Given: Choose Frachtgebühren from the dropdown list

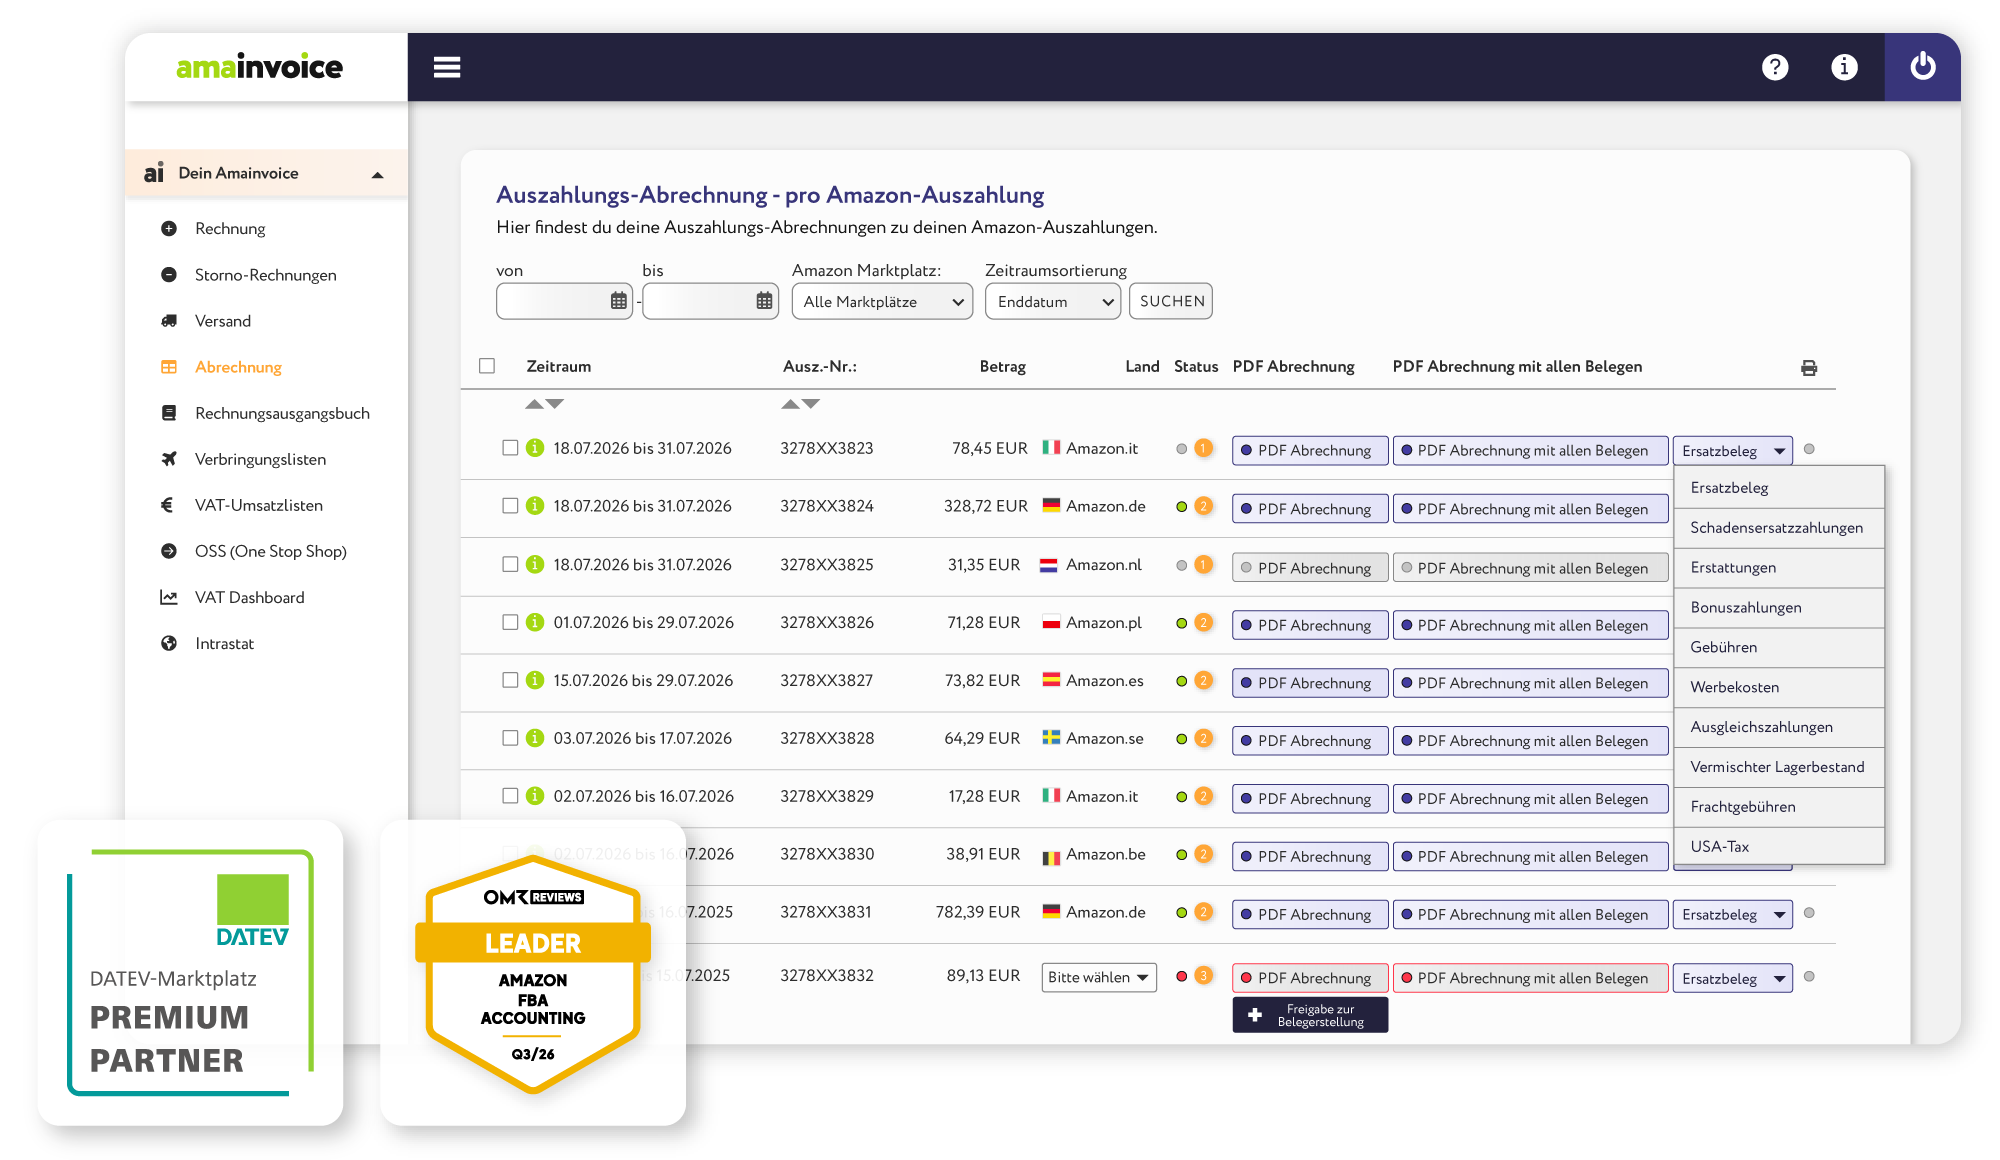Looking at the screenshot, I should pos(1779,806).
